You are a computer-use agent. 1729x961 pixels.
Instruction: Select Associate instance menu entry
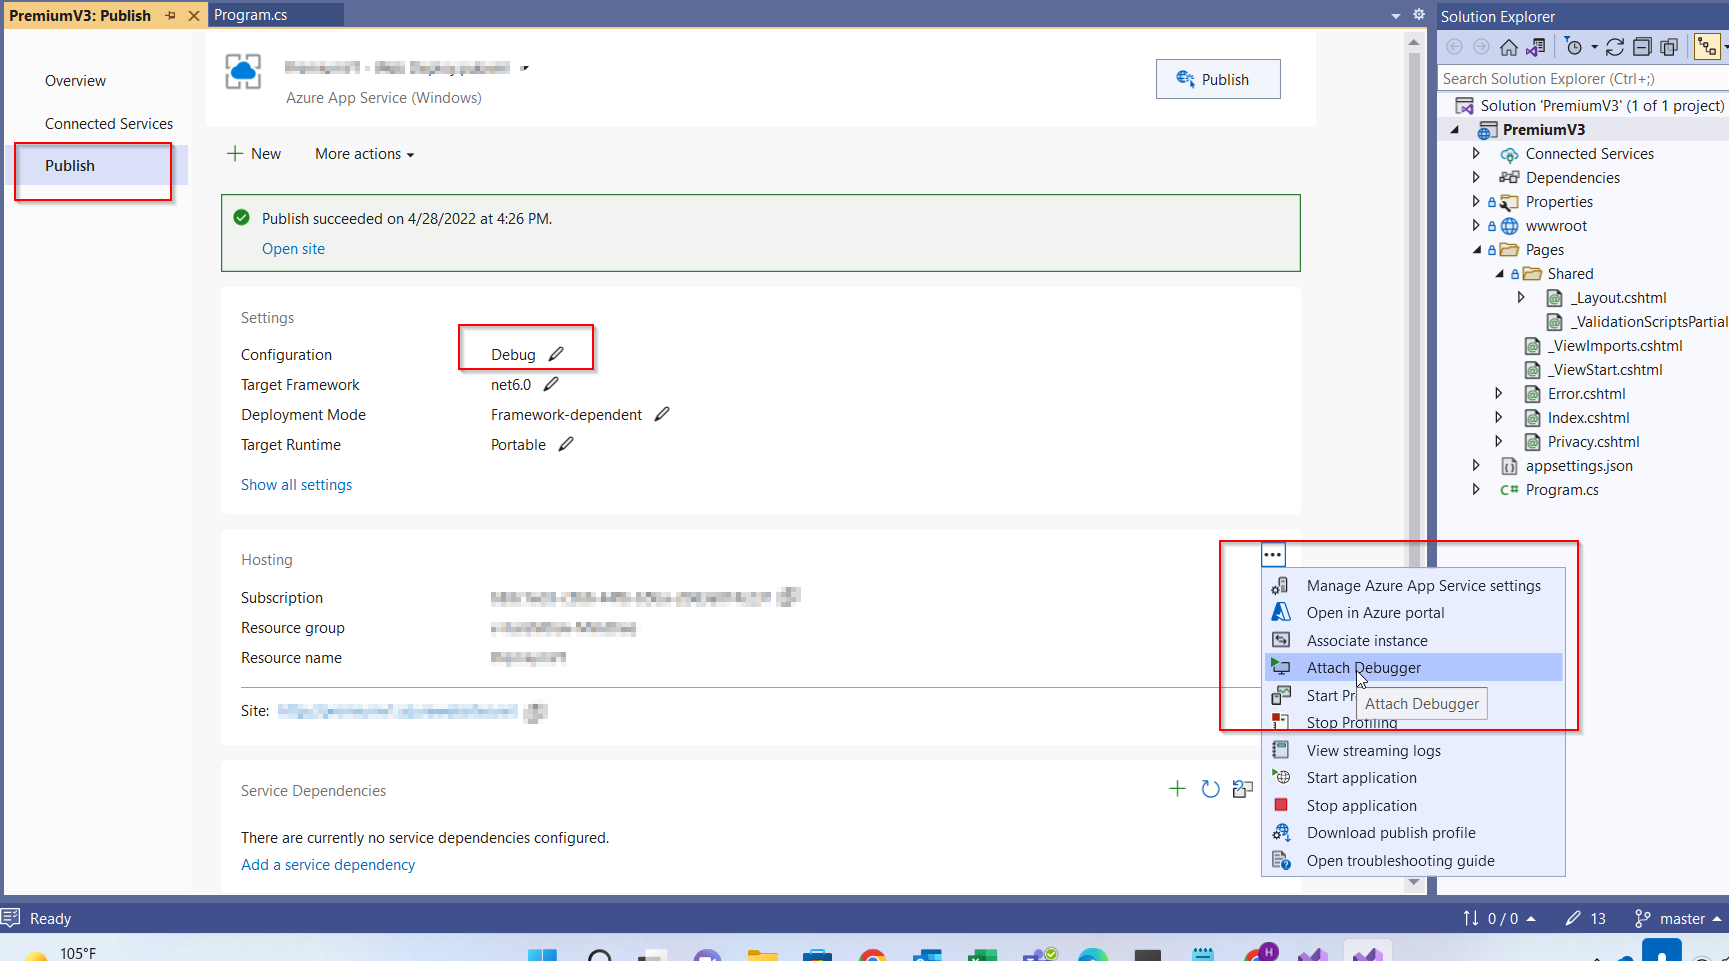pyautogui.click(x=1413, y=640)
